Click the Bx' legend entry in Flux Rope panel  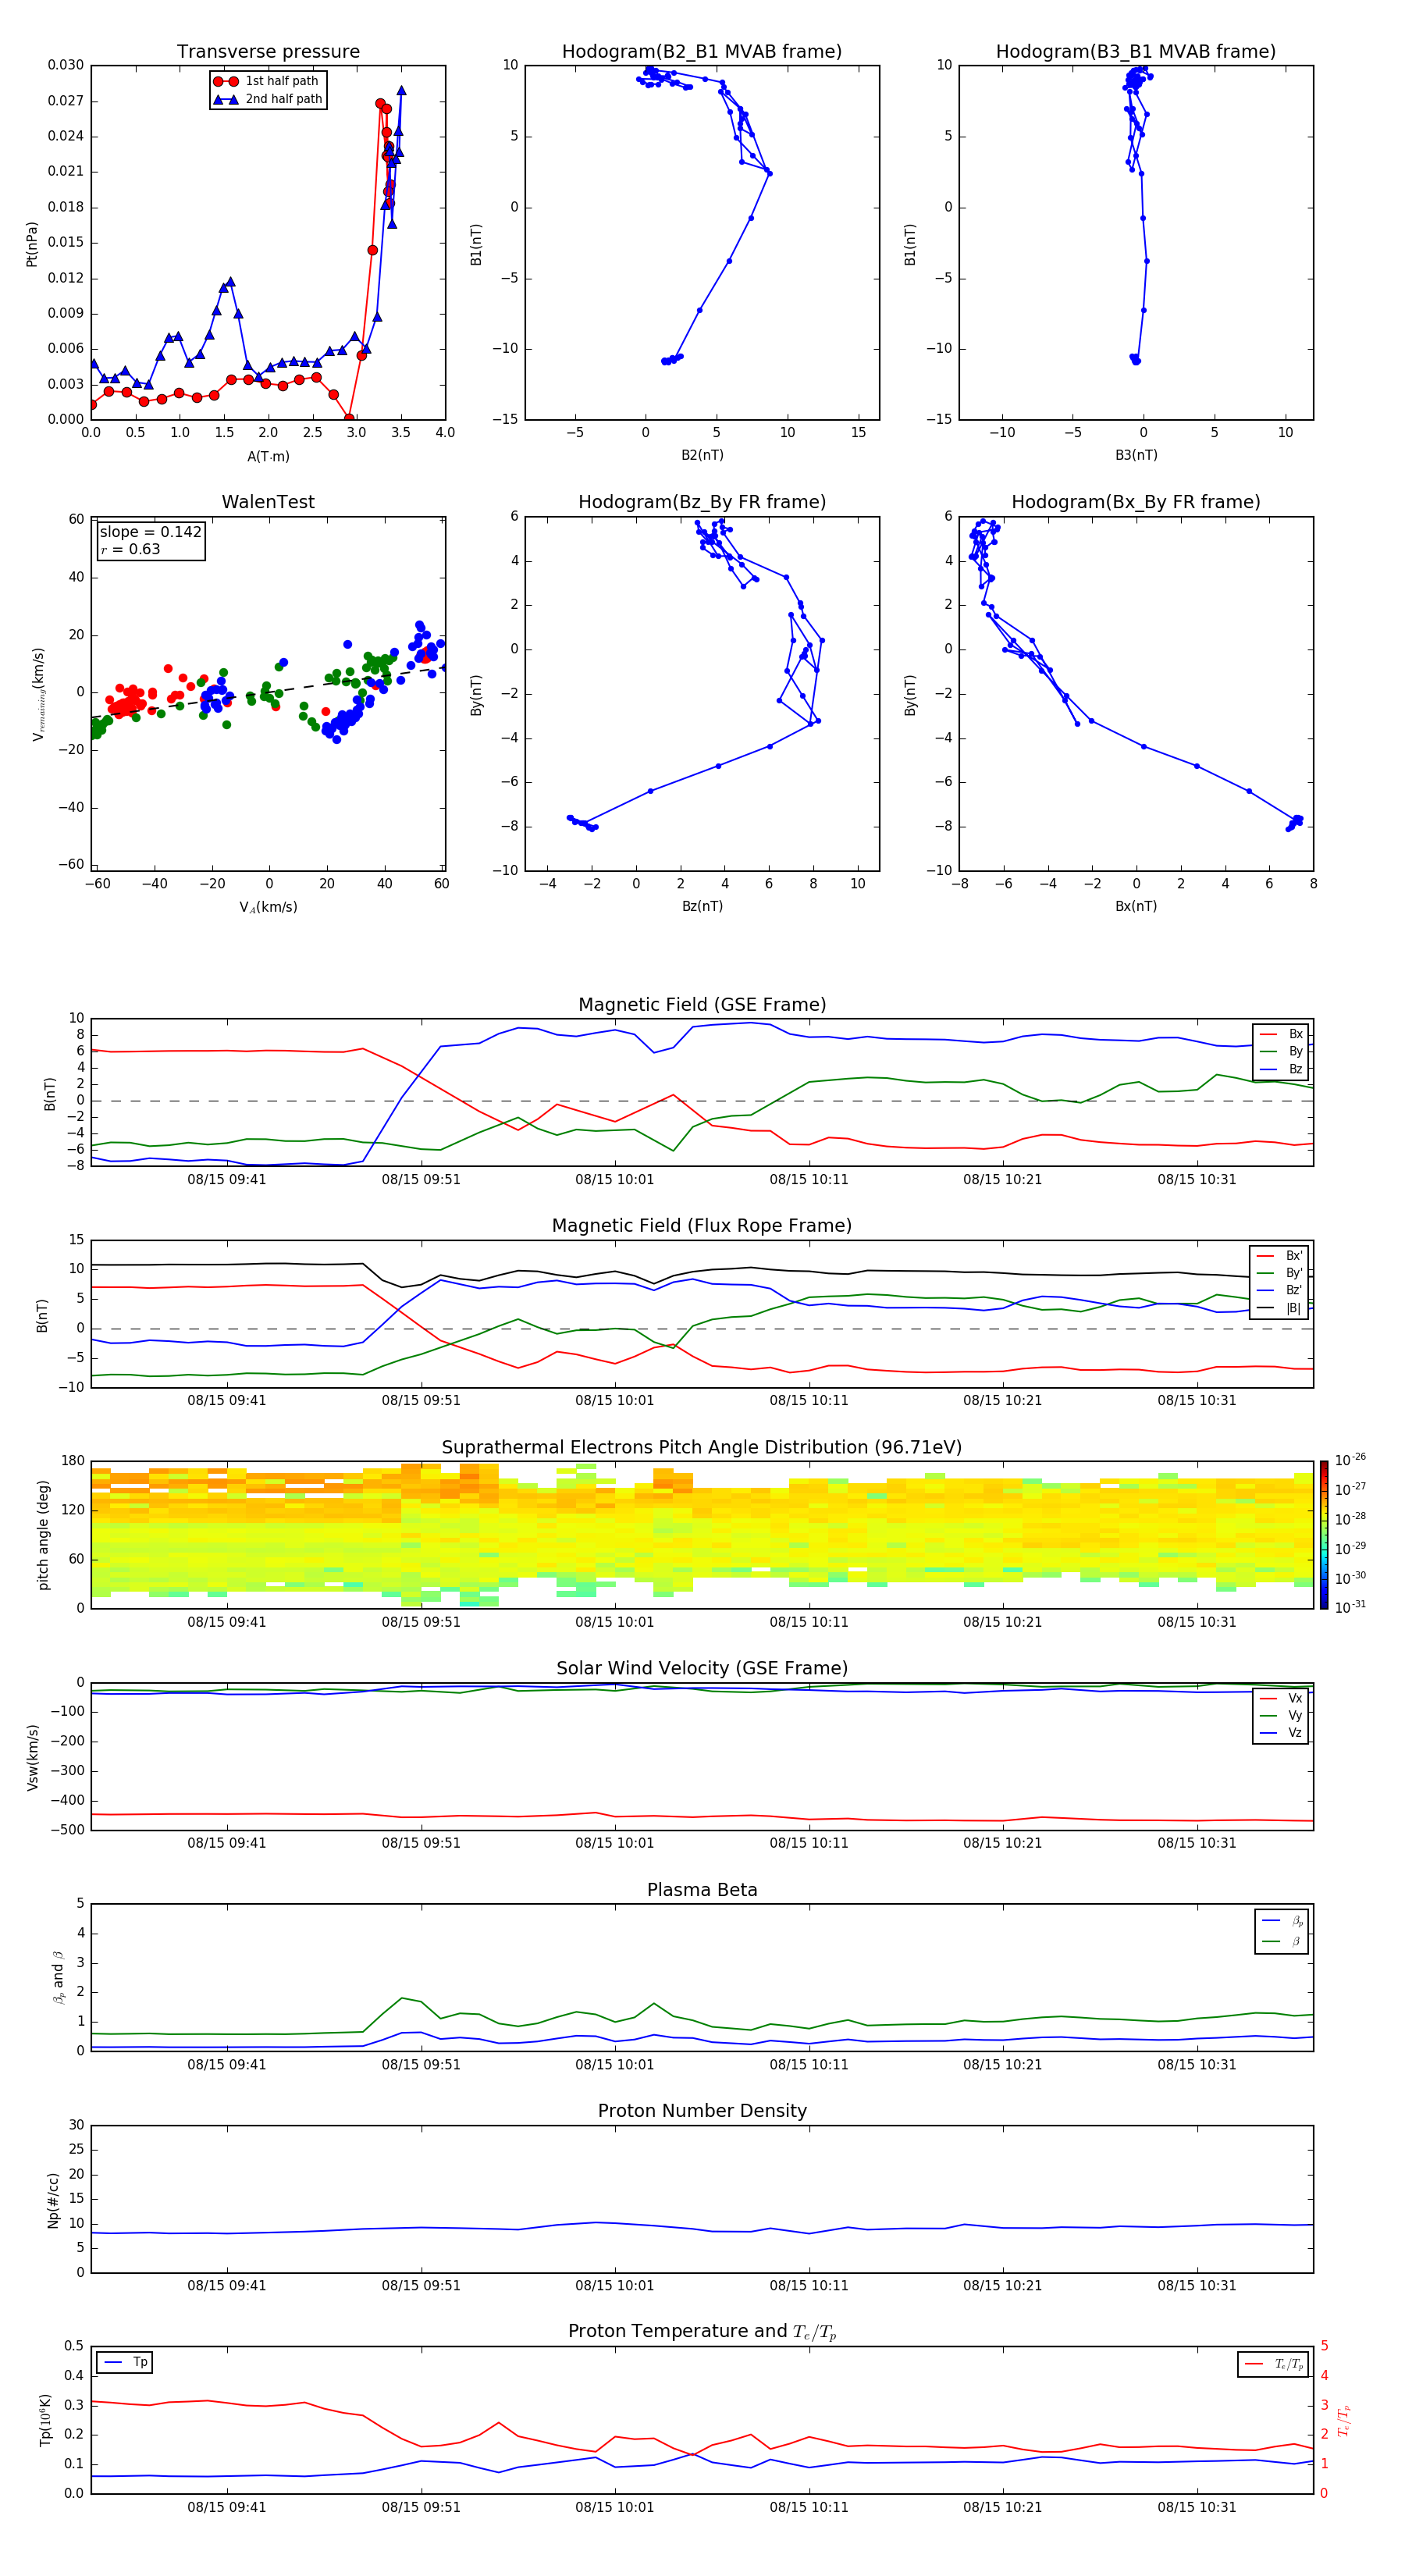click(1280, 1256)
